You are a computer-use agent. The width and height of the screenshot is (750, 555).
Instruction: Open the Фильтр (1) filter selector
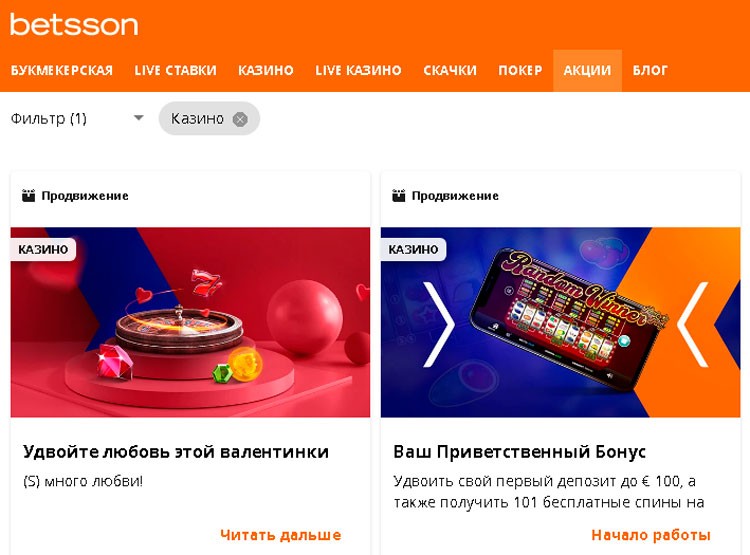point(77,118)
